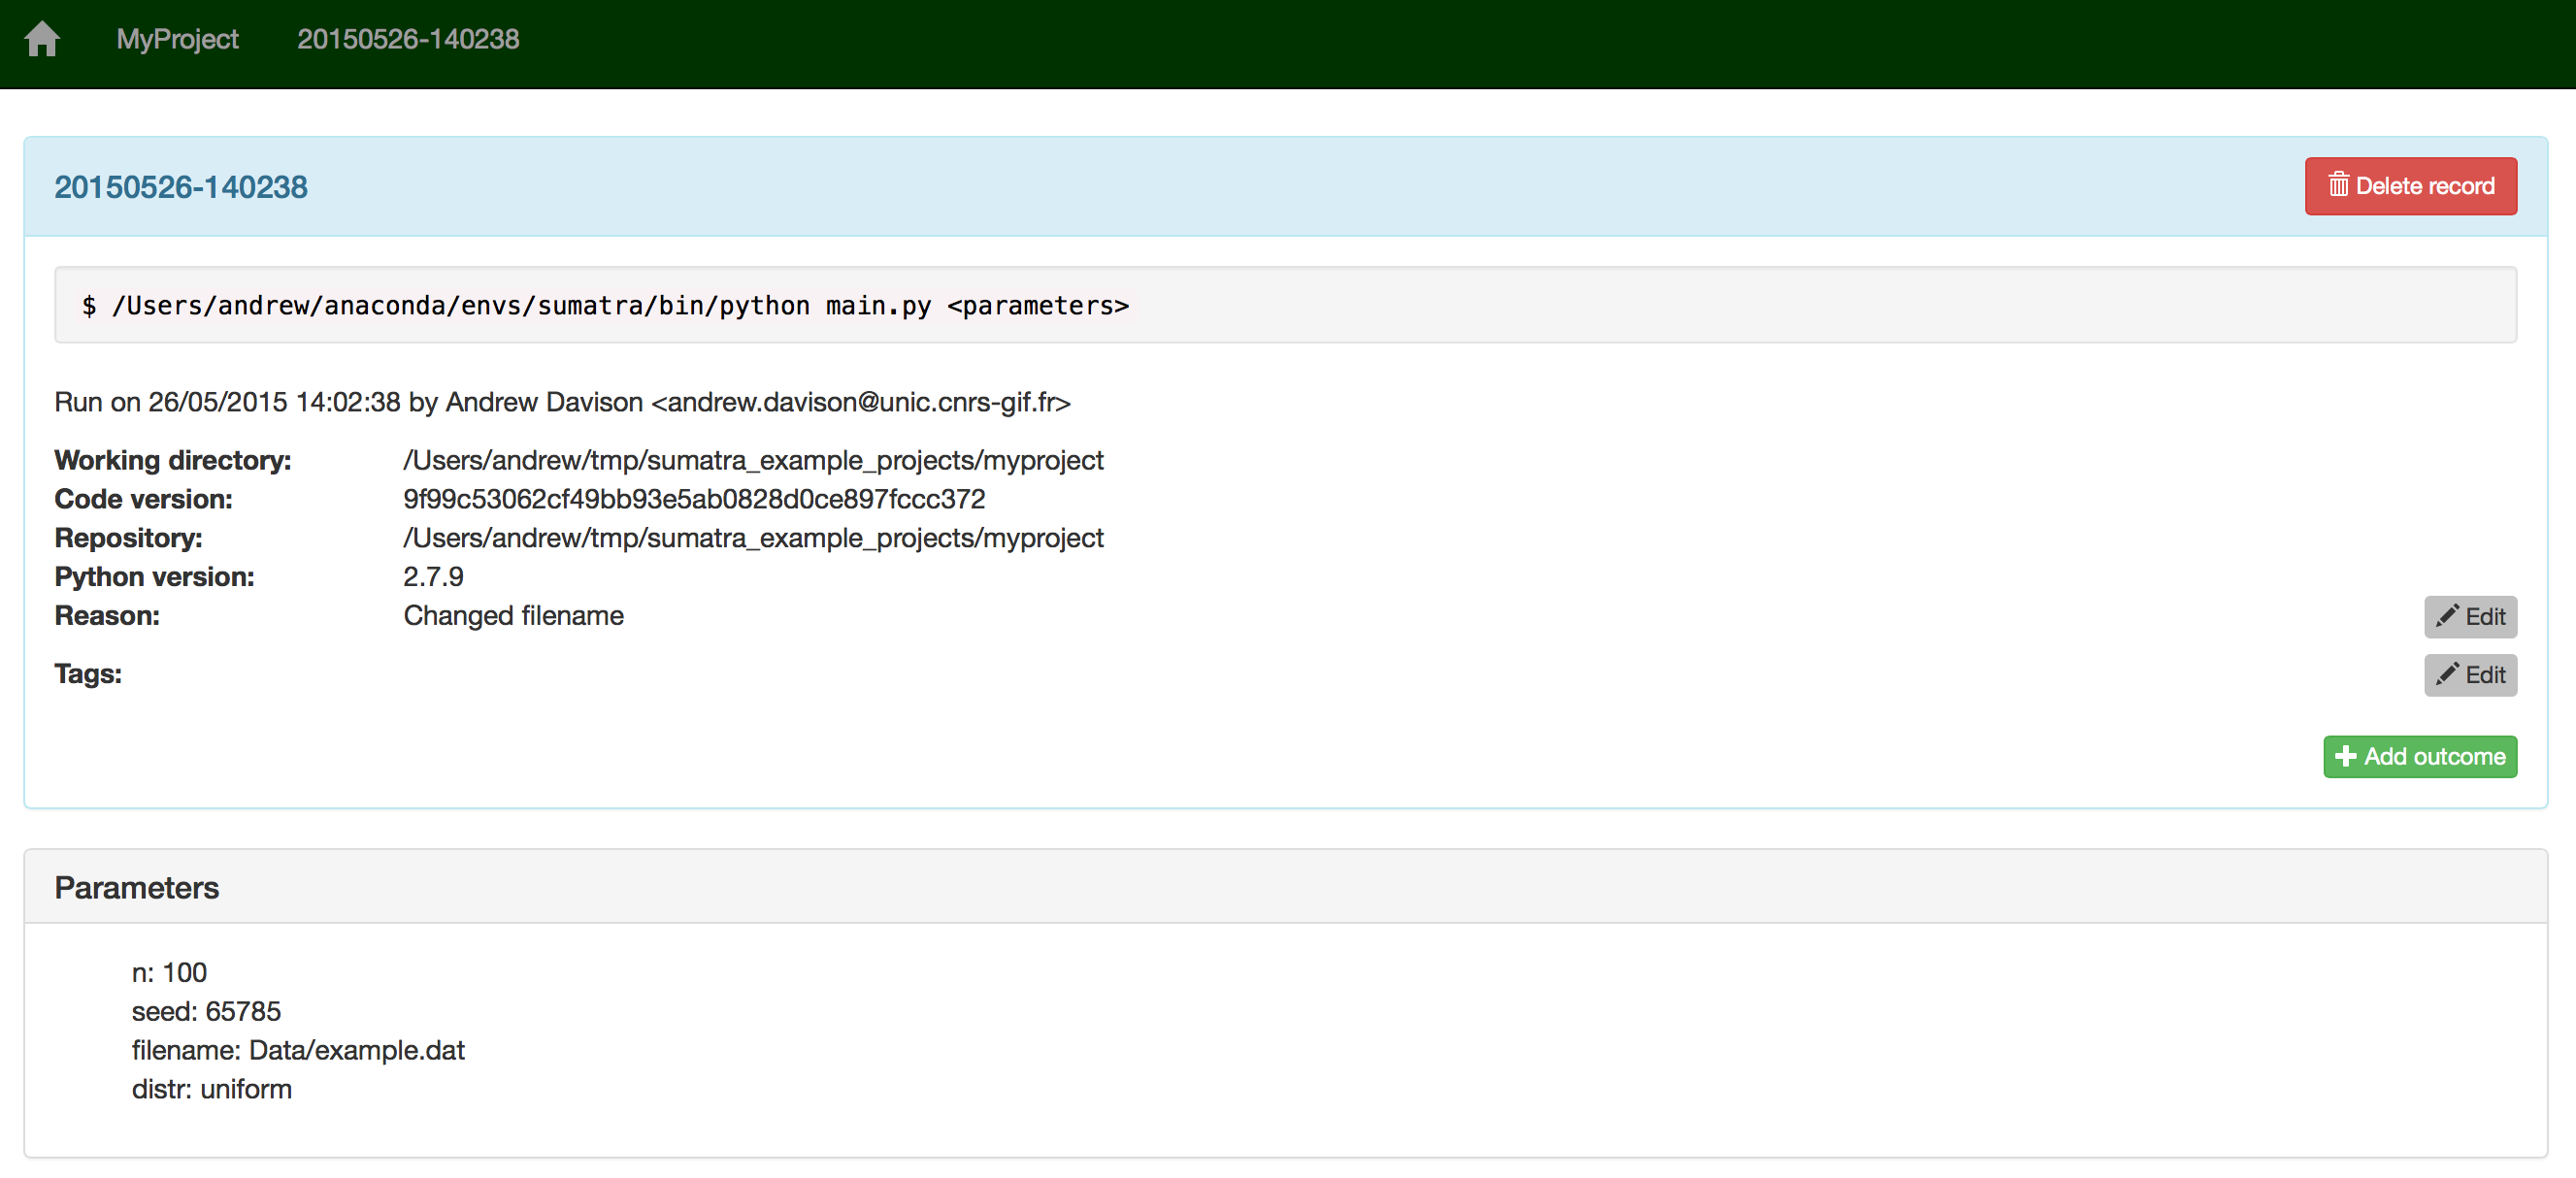Click the Repository label
This screenshot has width=2576, height=1178.
pyautogui.click(x=128, y=538)
